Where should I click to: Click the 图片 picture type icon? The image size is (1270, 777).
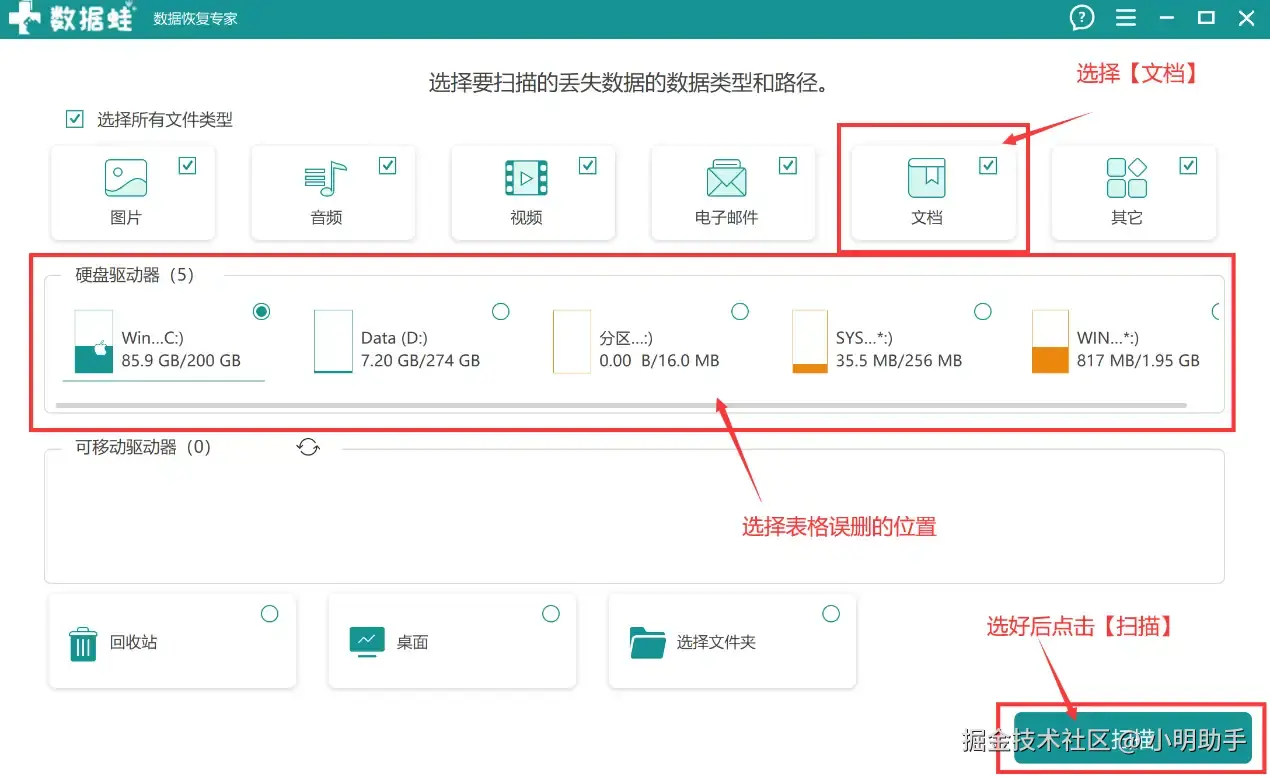(x=126, y=178)
